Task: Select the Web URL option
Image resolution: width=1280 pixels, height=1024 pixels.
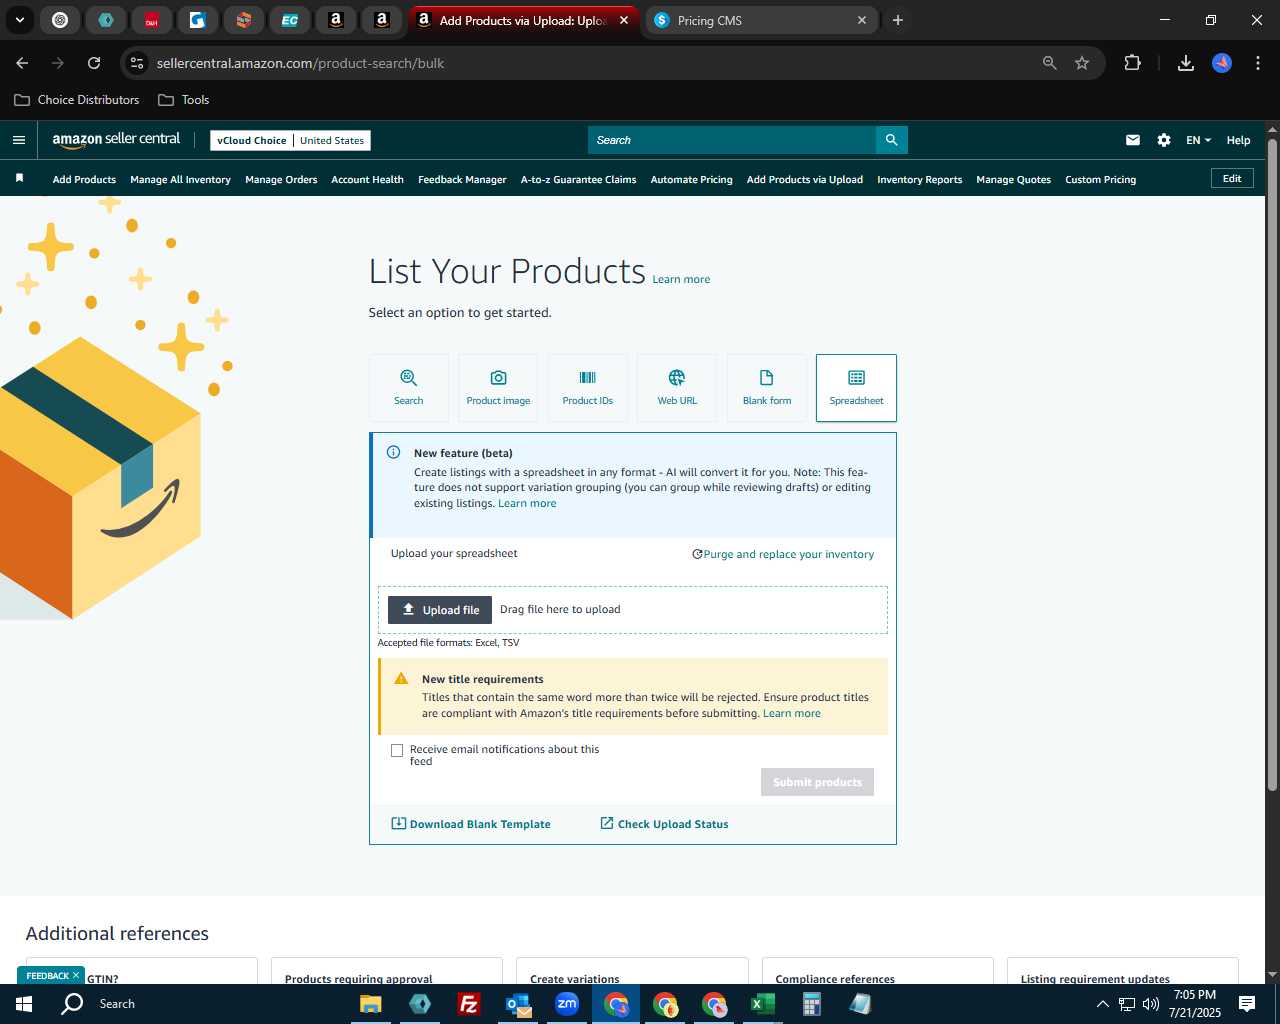Action: point(677,388)
